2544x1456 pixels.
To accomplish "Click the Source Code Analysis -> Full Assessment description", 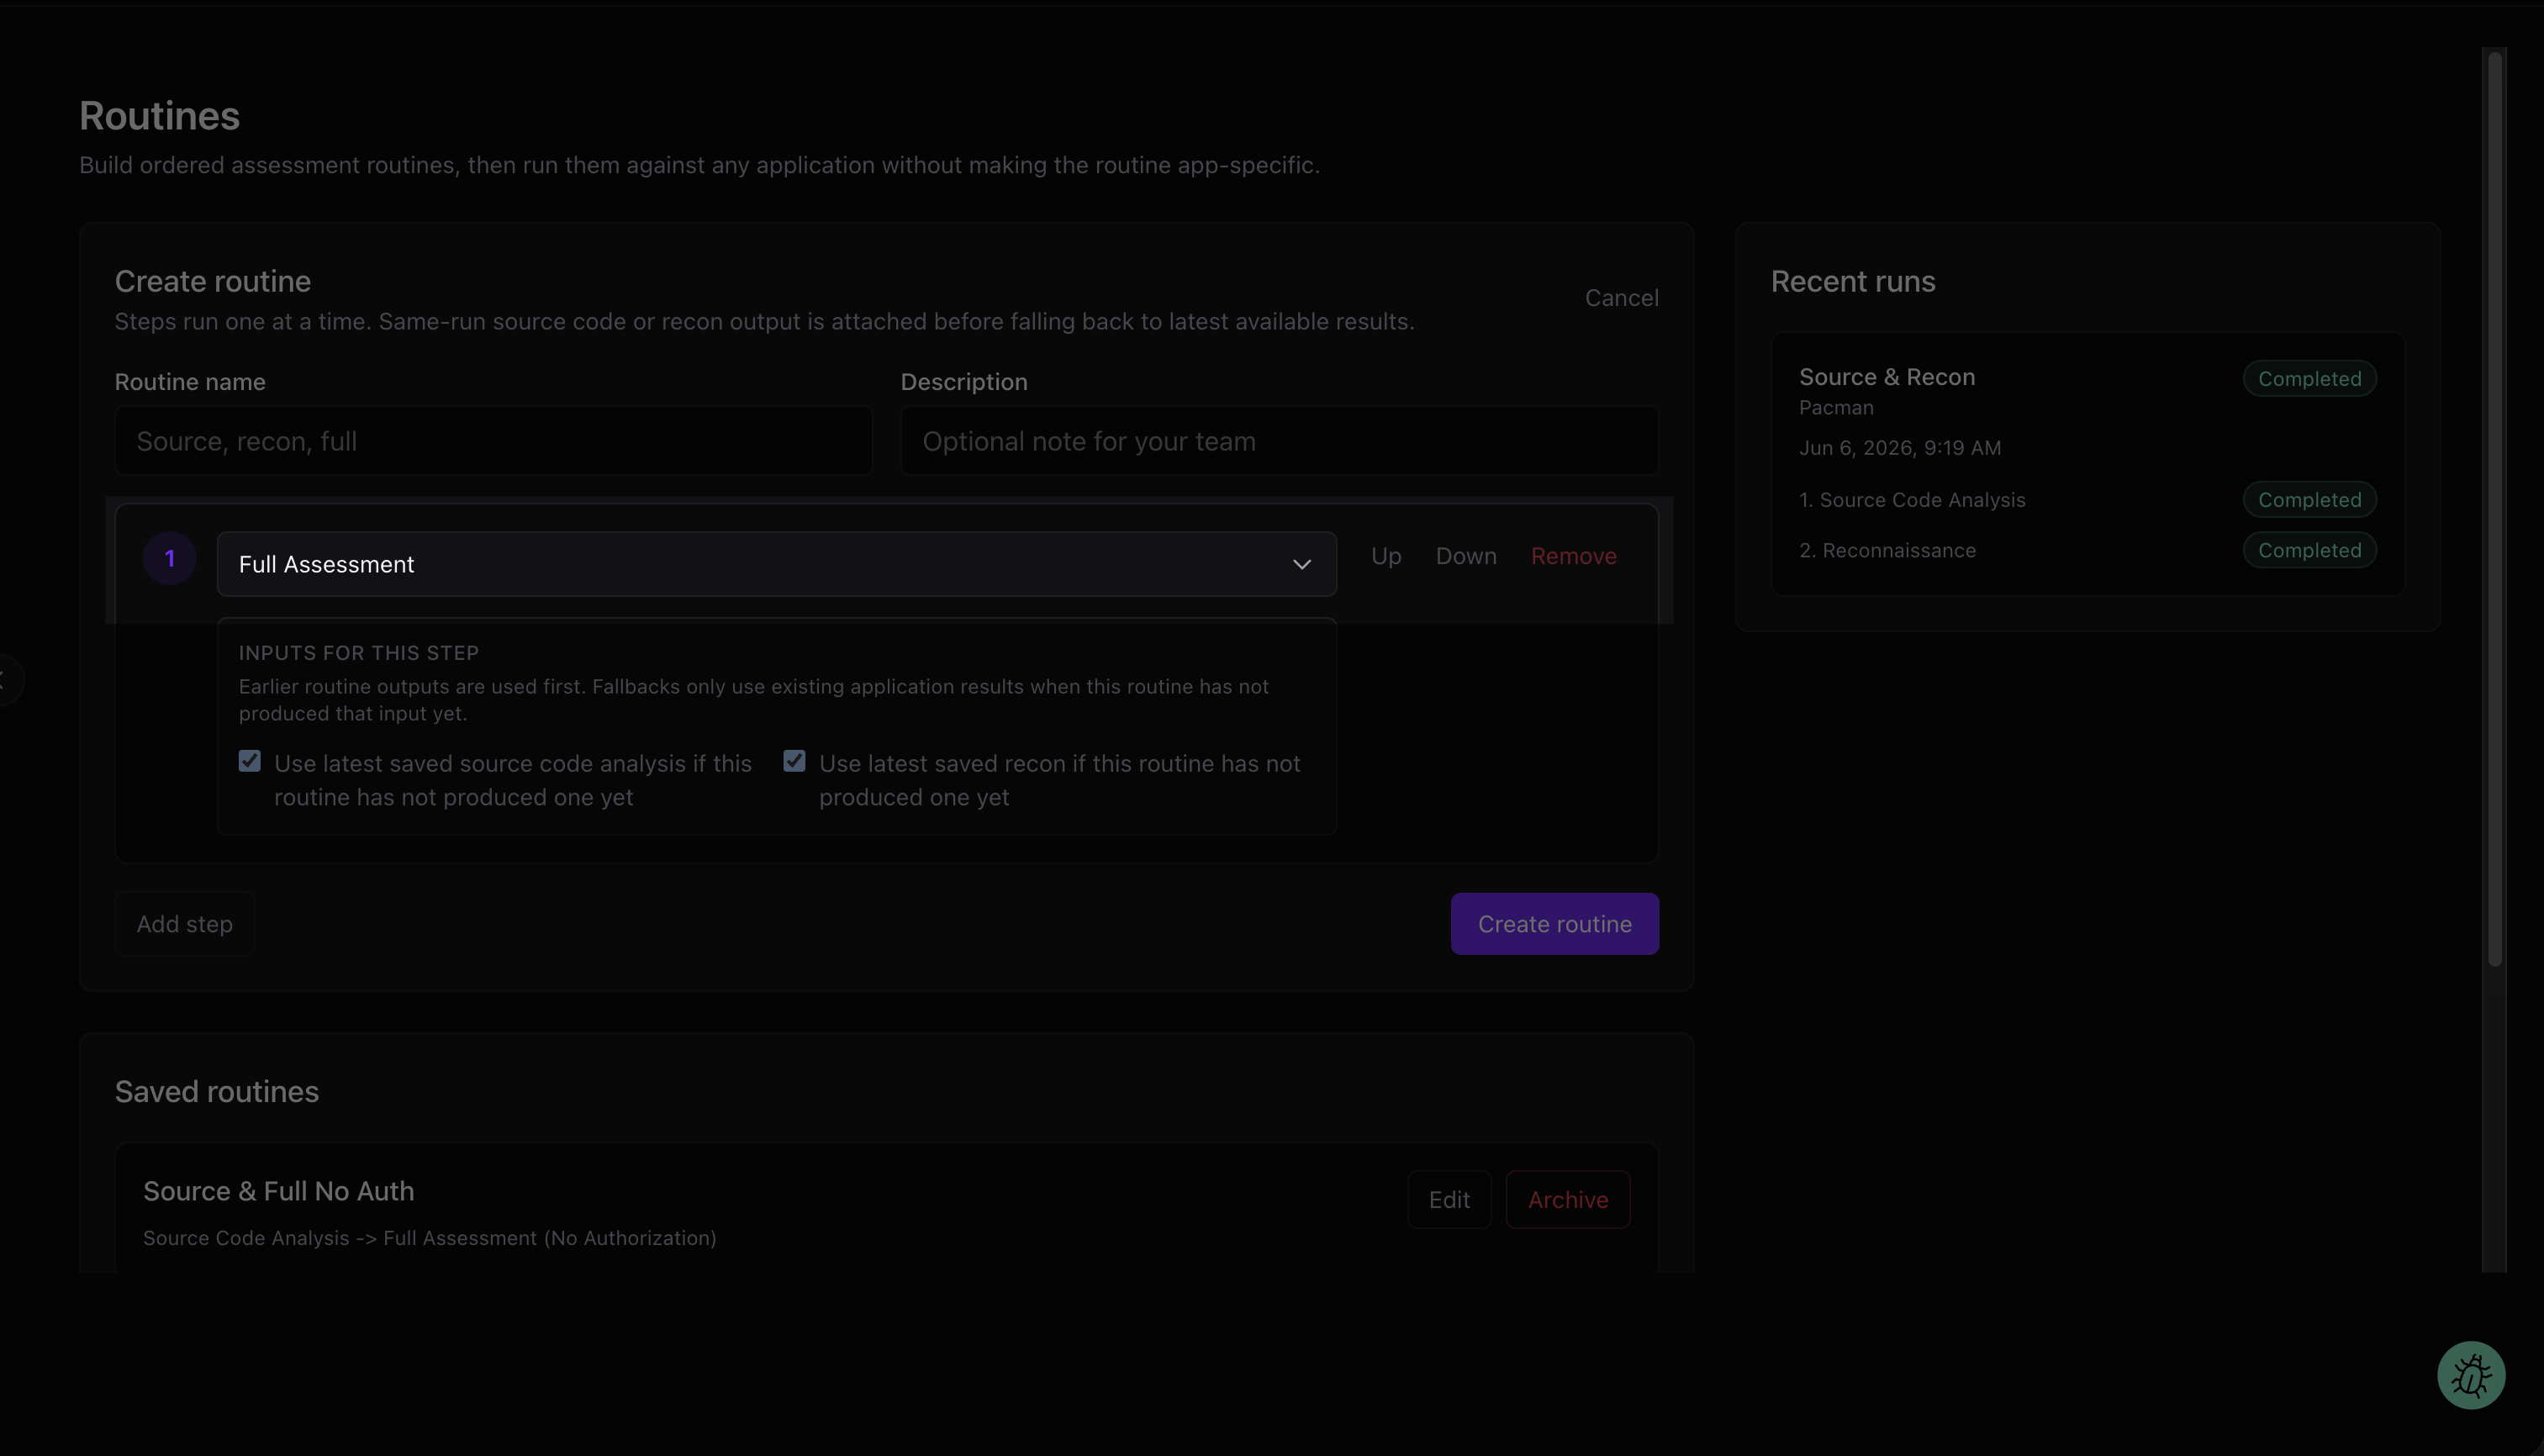I will click(x=430, y=1238).
